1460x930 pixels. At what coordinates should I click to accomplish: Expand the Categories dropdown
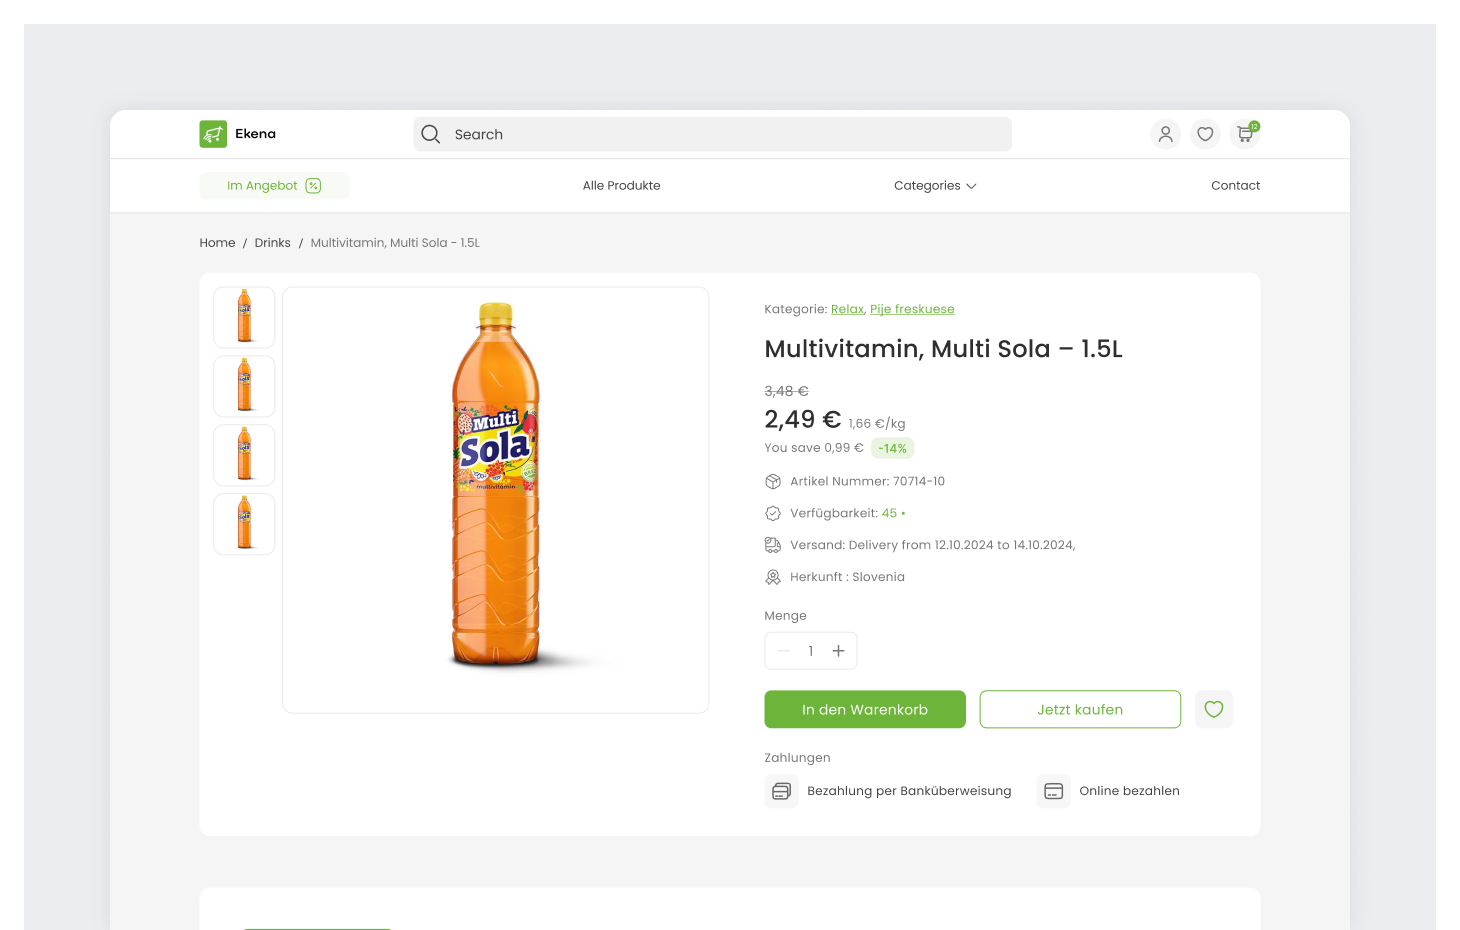[x=934, y=185]
